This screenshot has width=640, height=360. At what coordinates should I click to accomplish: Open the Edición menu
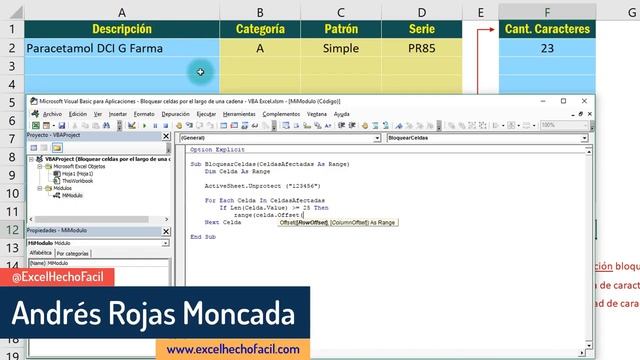coord(78,114)
